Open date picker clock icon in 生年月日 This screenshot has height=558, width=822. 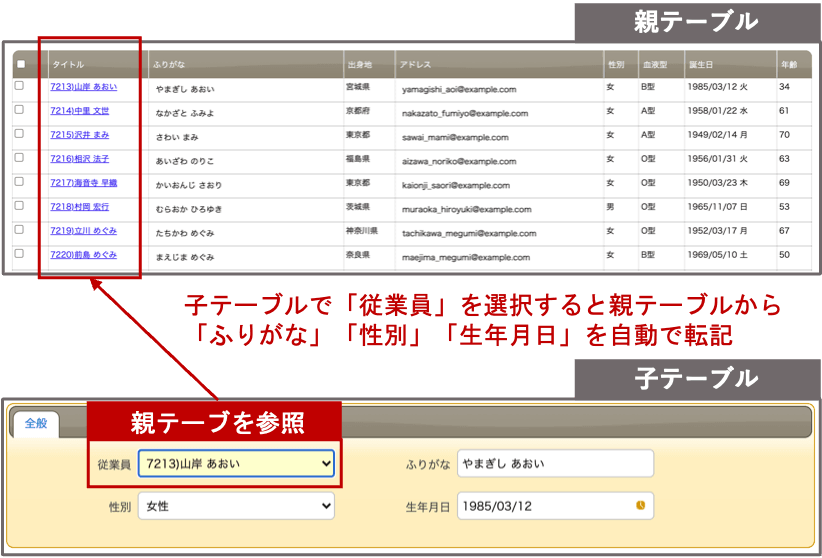[x=641, y=506]
